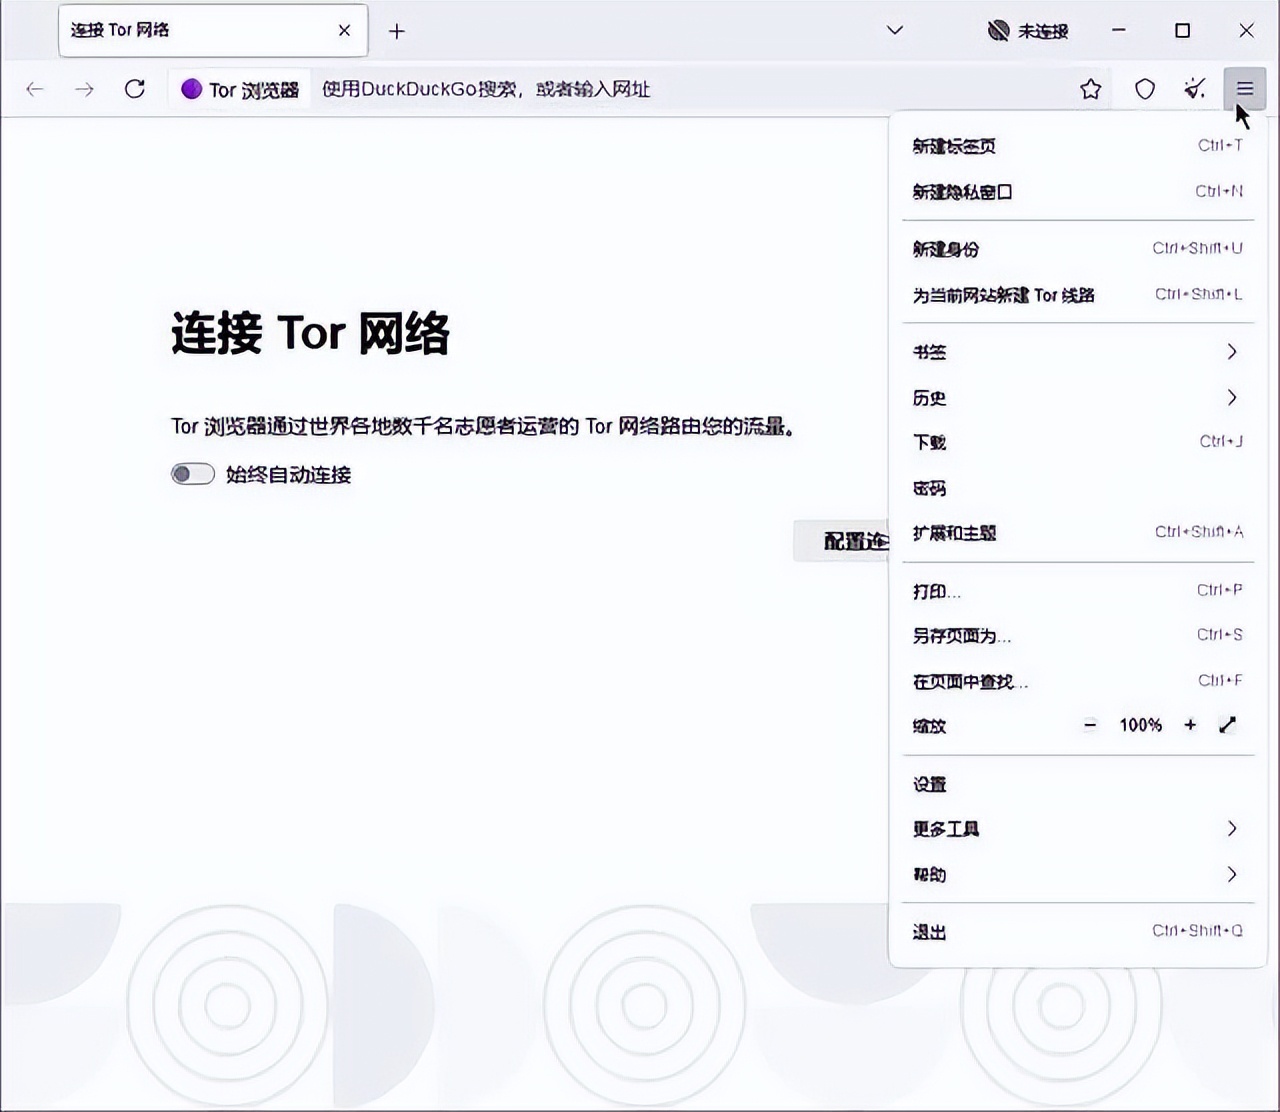Click the purple Tor 浏览器 identity icon
The height and width of the screenshot is (1112, 1280).
191,90
